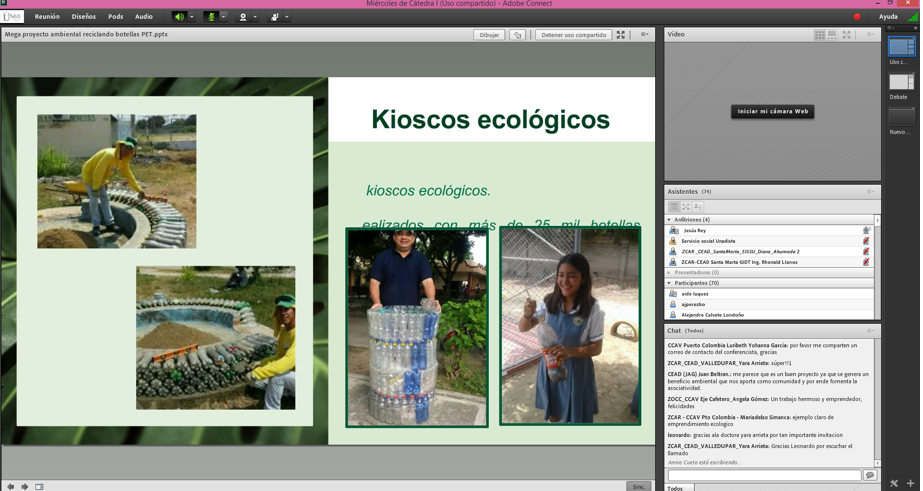
Task: Click the green connection status bars
Action: [912, 16]
